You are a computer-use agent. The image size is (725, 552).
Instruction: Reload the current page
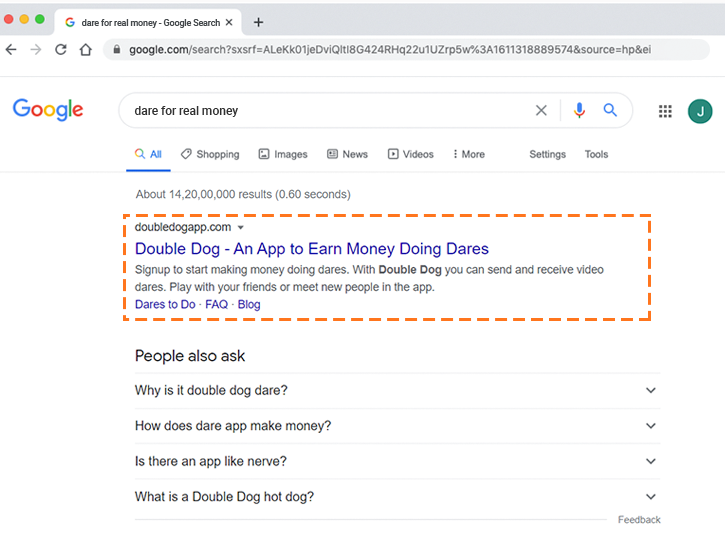[61, 49]
